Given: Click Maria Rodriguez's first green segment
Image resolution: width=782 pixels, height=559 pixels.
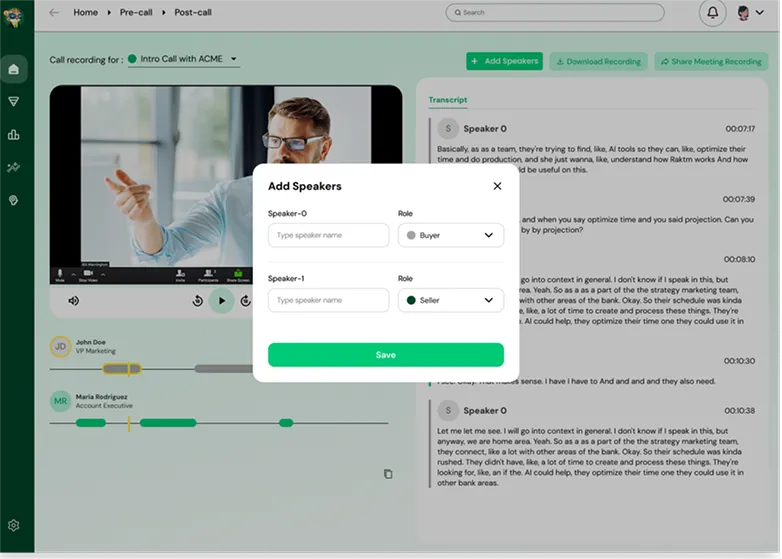Looking at the screenshot, I should (x=91, y=423).
